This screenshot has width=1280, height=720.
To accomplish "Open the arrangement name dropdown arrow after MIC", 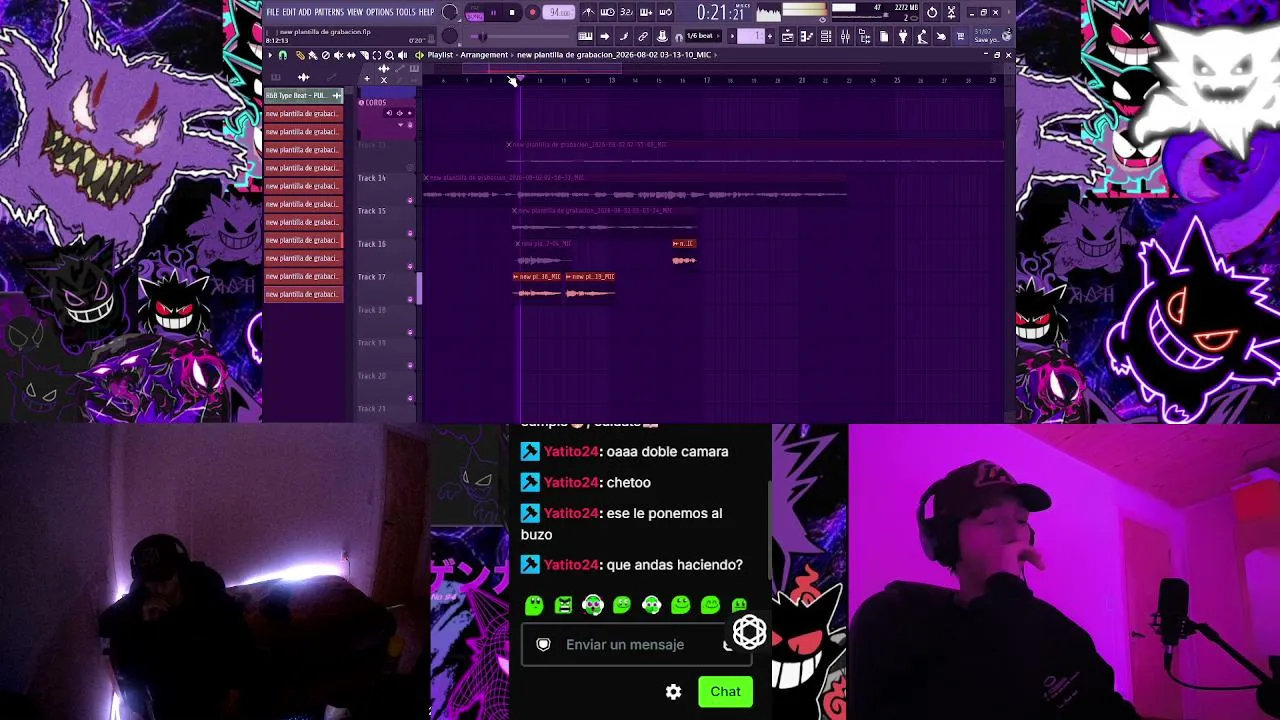I will point(716,55).
